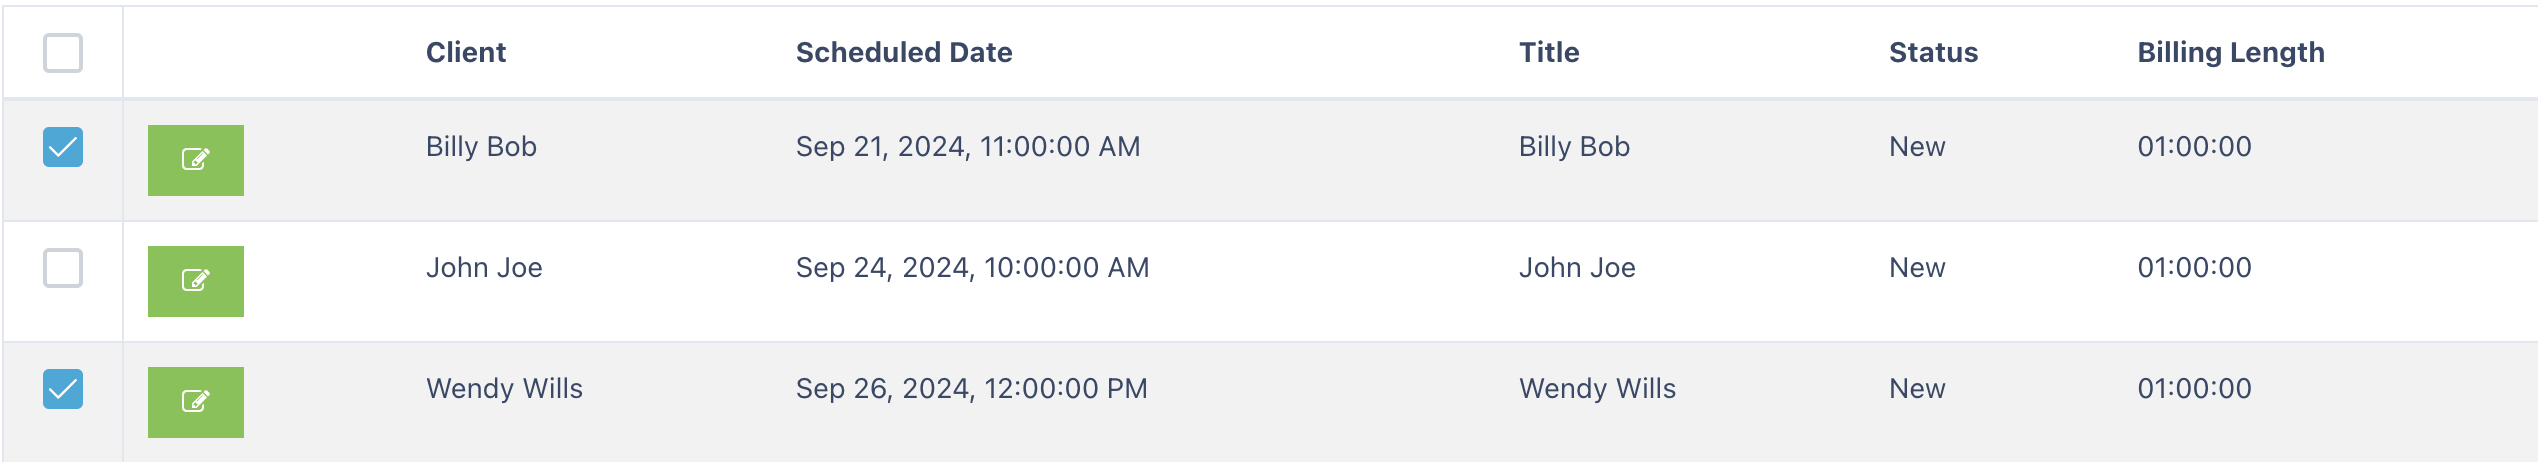Sort by the Scheduled Date column header
This screenshot has height=476, width=2548.
(x=904, y=52)
